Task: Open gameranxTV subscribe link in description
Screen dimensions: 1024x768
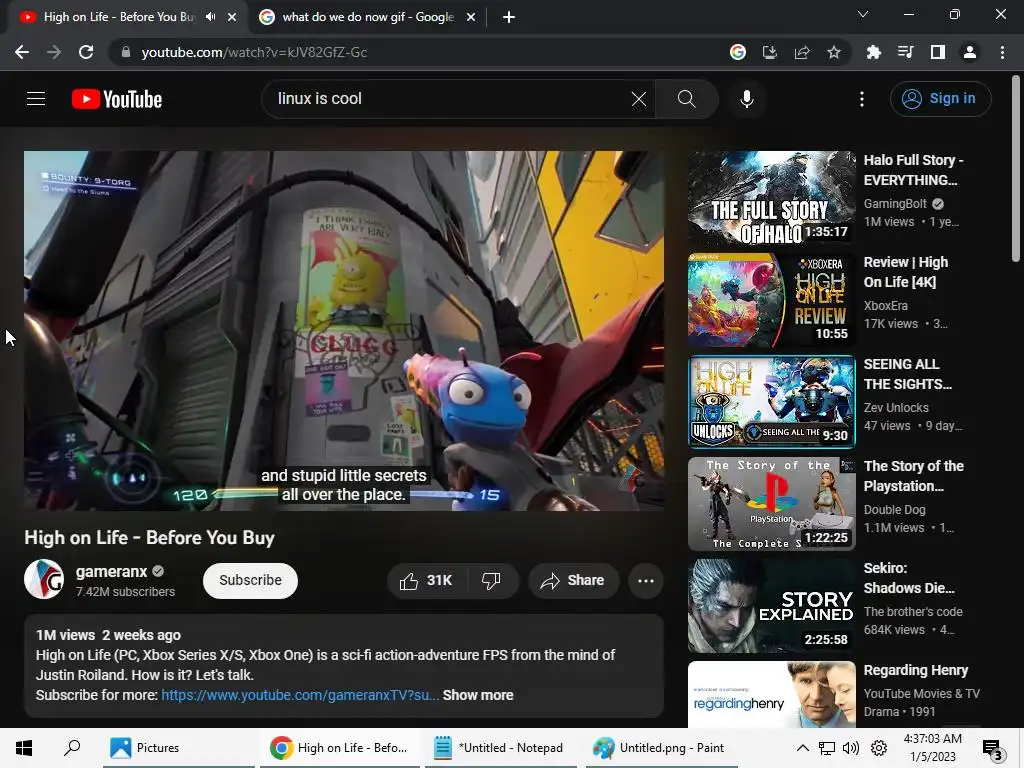Action: [300, 696]
